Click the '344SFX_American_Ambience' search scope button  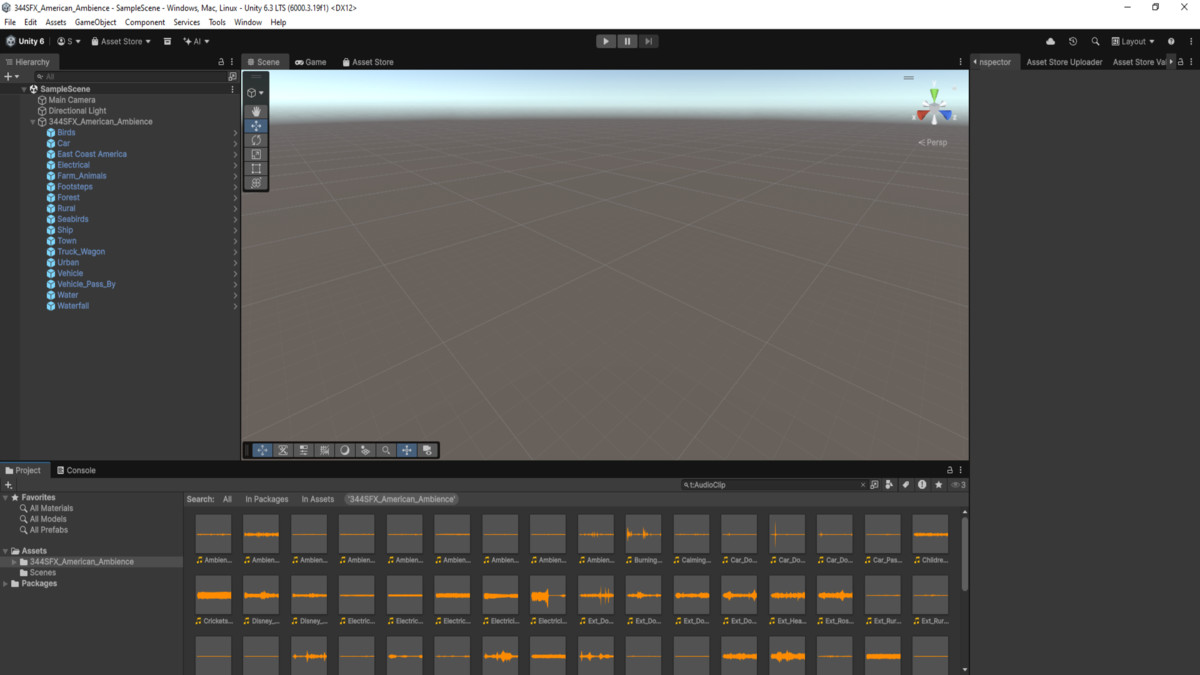click(x=401, y=499)
